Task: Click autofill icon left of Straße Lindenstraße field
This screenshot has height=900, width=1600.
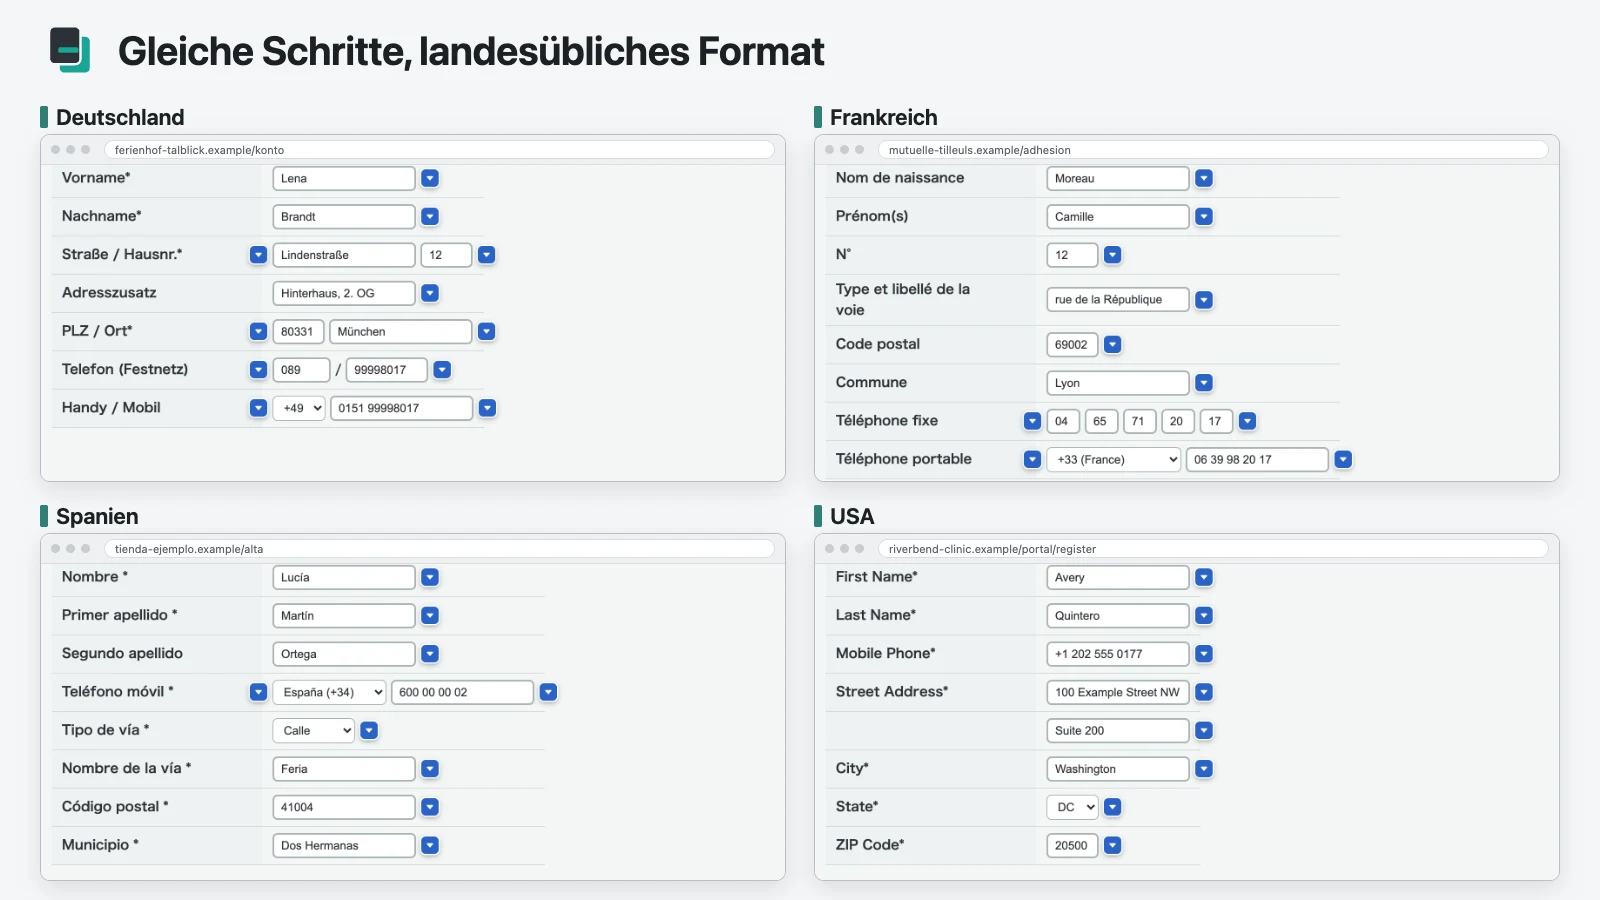Action: pyautogui.click(x=258, y=255)
